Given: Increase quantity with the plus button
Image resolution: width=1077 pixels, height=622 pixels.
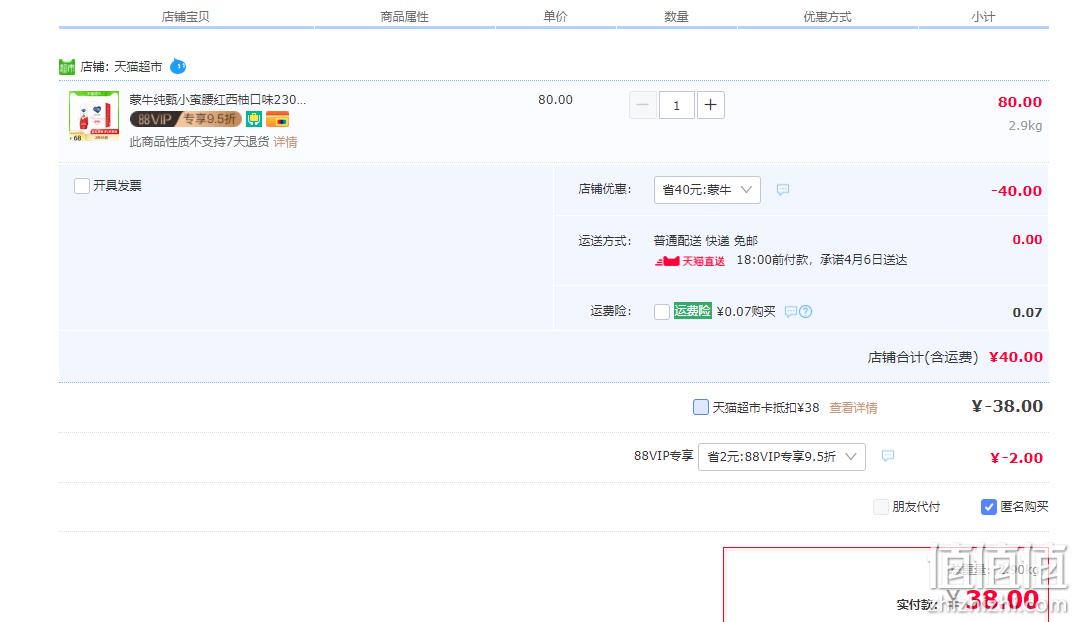Looking at the screenshot, I should coord(711,105).
